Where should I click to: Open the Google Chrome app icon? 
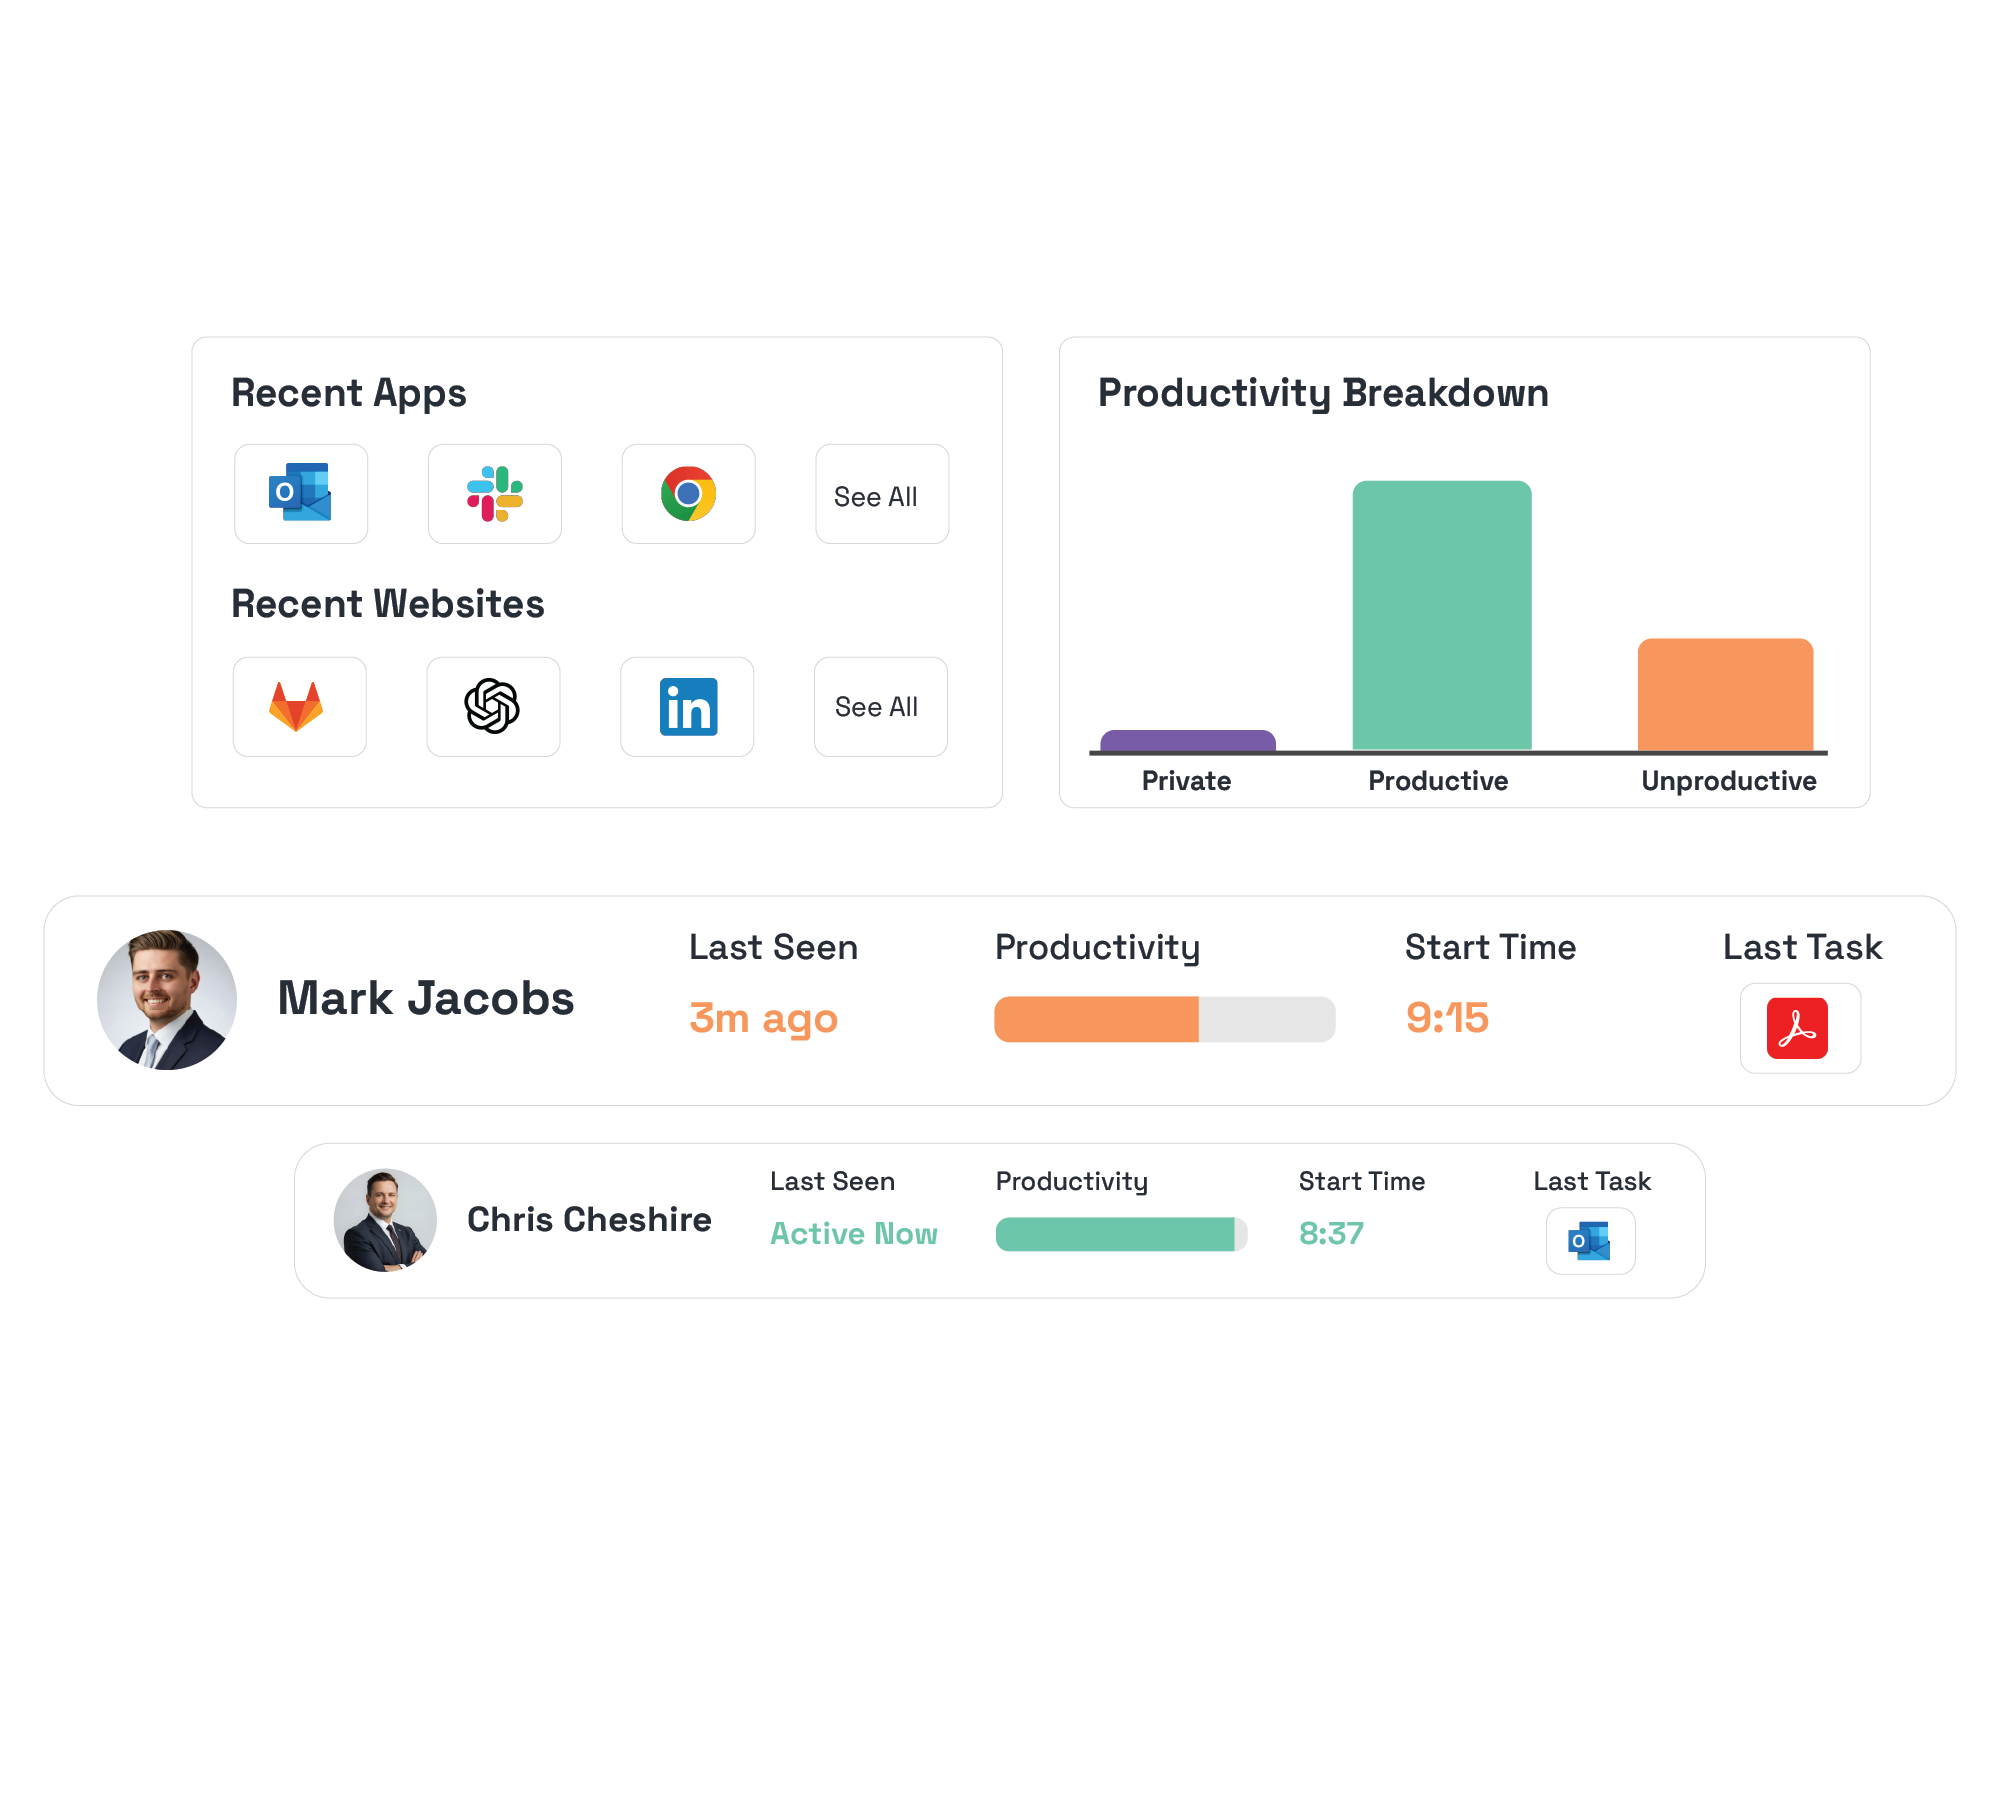tap(688, 493)
